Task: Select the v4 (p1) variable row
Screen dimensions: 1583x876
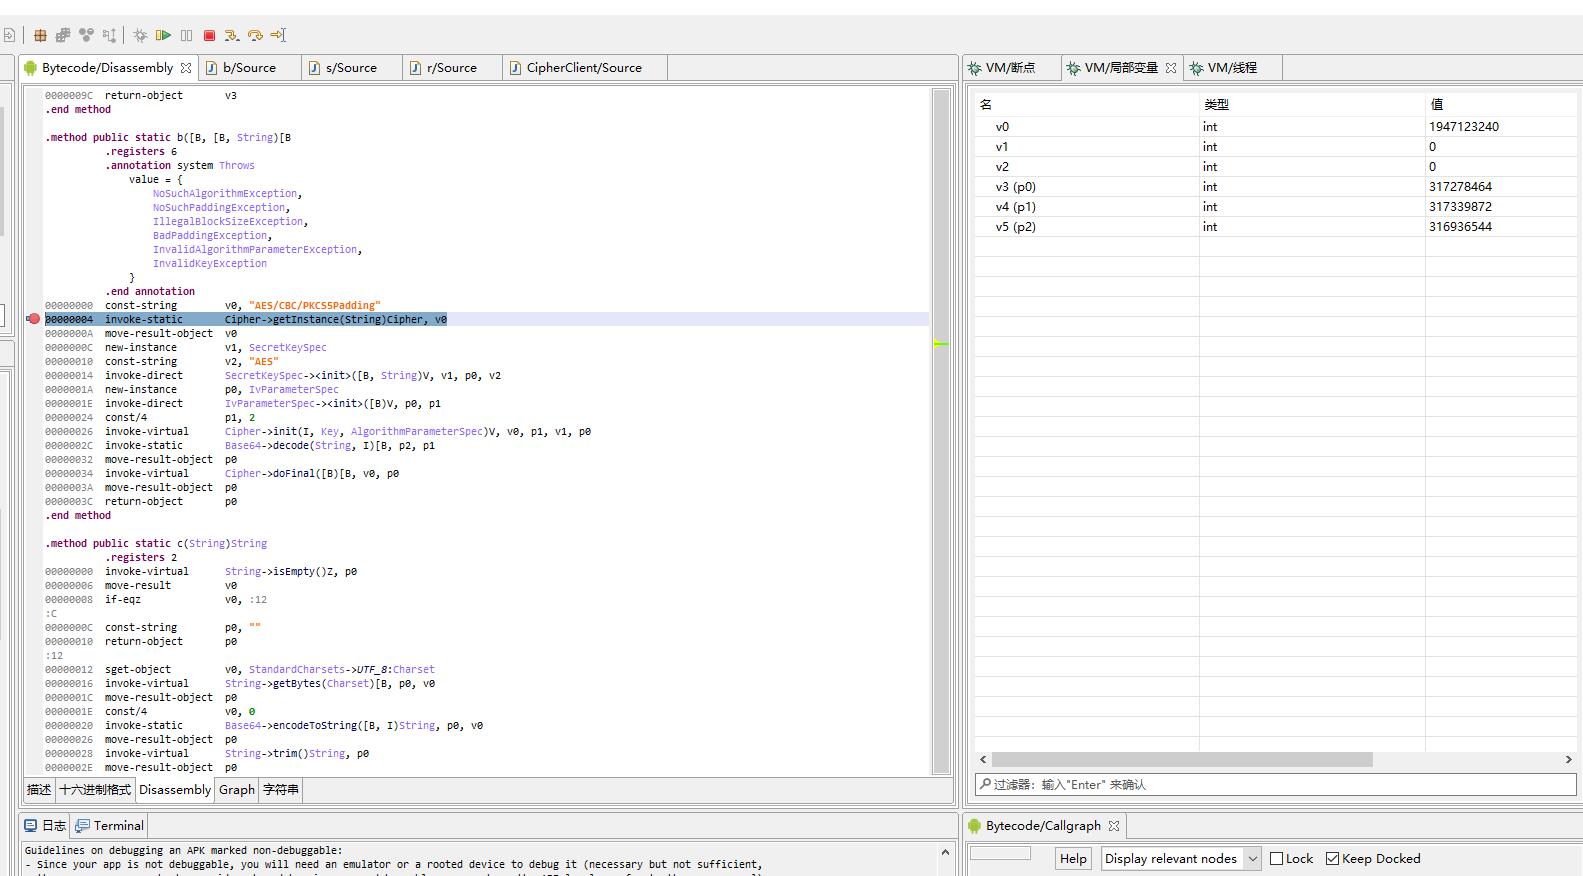Action: tap(1276, 207)
